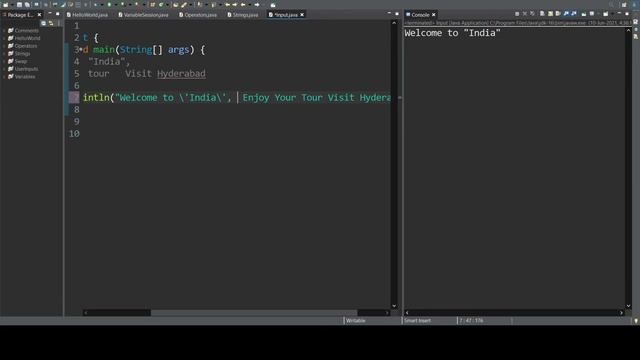Open Package Explorer view menu icon
This screenshot has height=360, width=640.
coord(59,23)
